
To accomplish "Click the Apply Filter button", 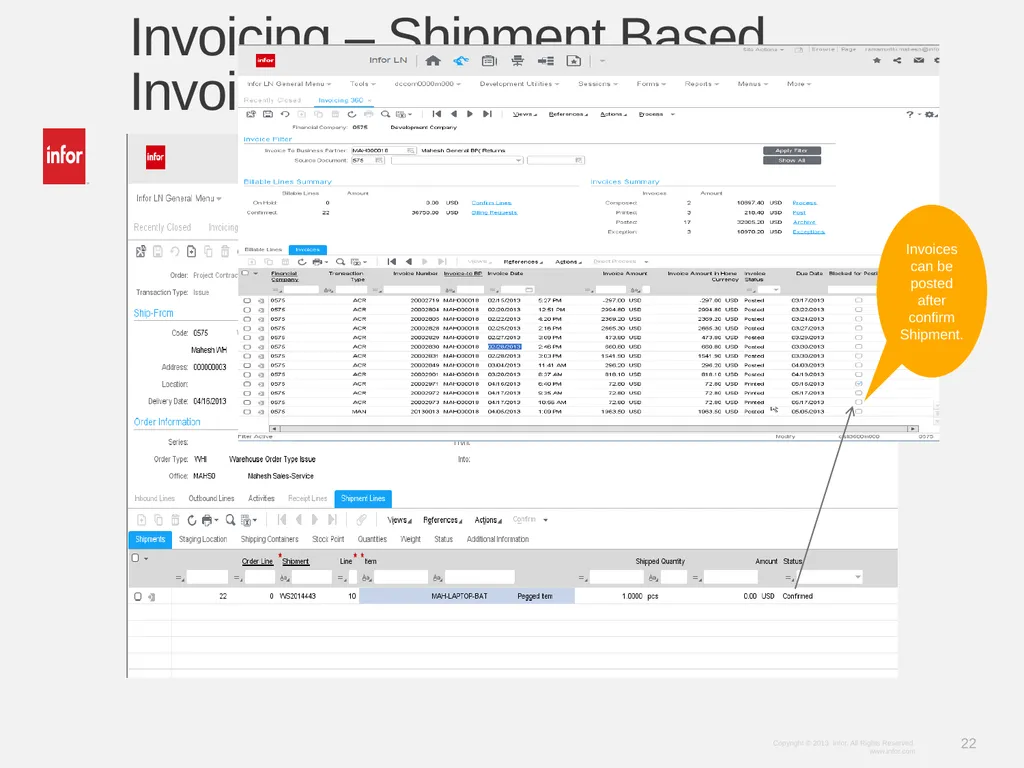I will [x=792, y=151].
